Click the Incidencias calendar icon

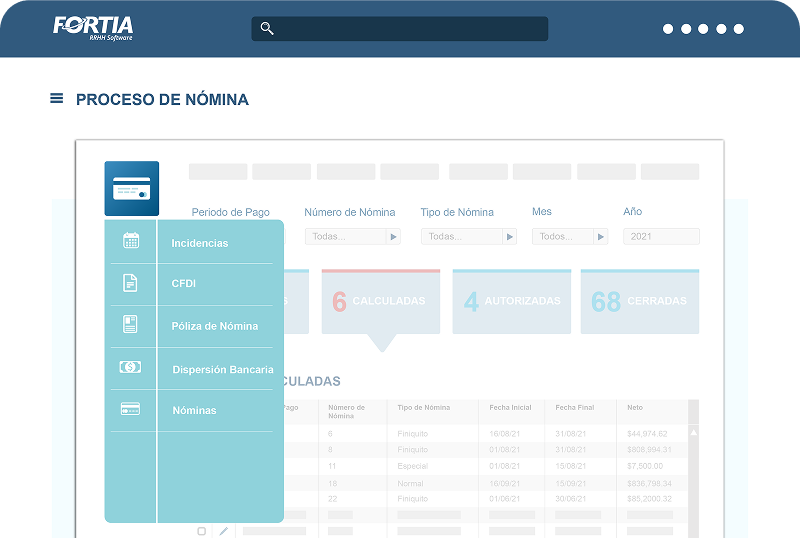tap(131, 241)
